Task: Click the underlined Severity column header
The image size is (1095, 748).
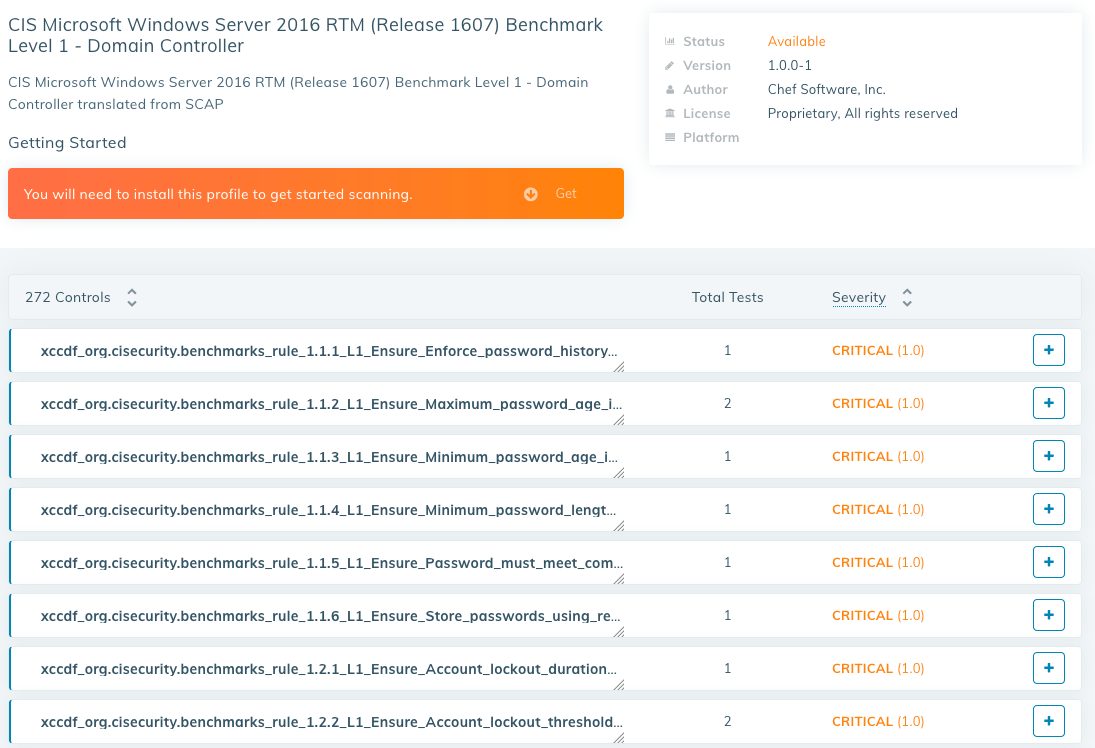Action: 859,297
